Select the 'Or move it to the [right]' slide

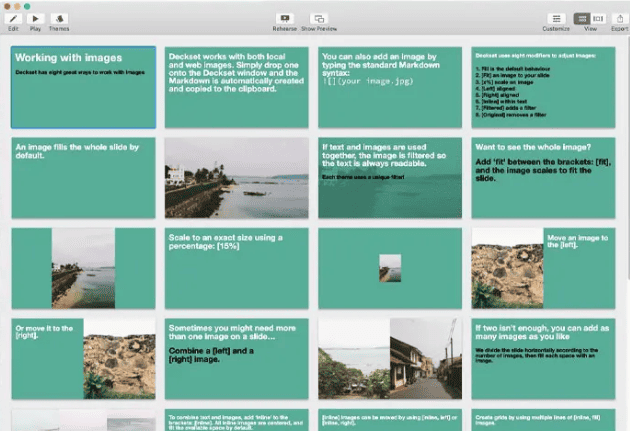click(84, 359)
